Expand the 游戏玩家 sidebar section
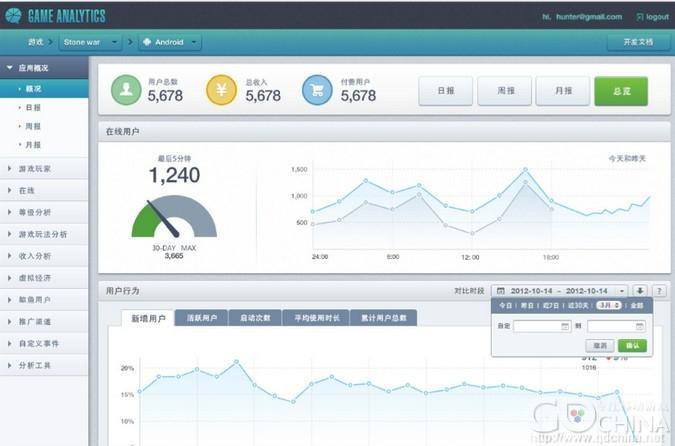Viewport: 675px width, 446px height. coord(44,169)
